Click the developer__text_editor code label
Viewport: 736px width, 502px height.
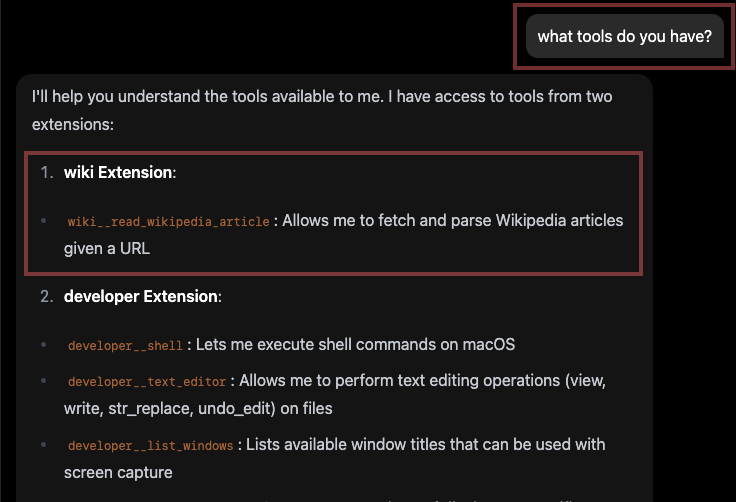(148, 382)
